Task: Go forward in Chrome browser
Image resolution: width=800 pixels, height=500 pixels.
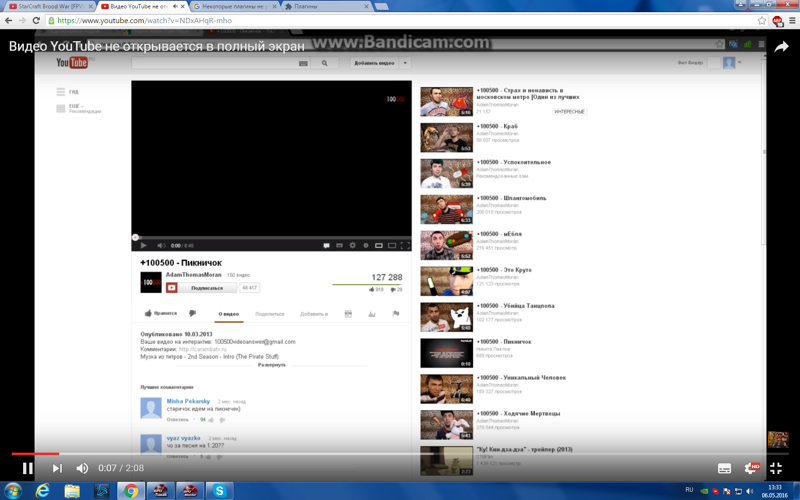Action: pyautogui.click(x=22, y=20)
